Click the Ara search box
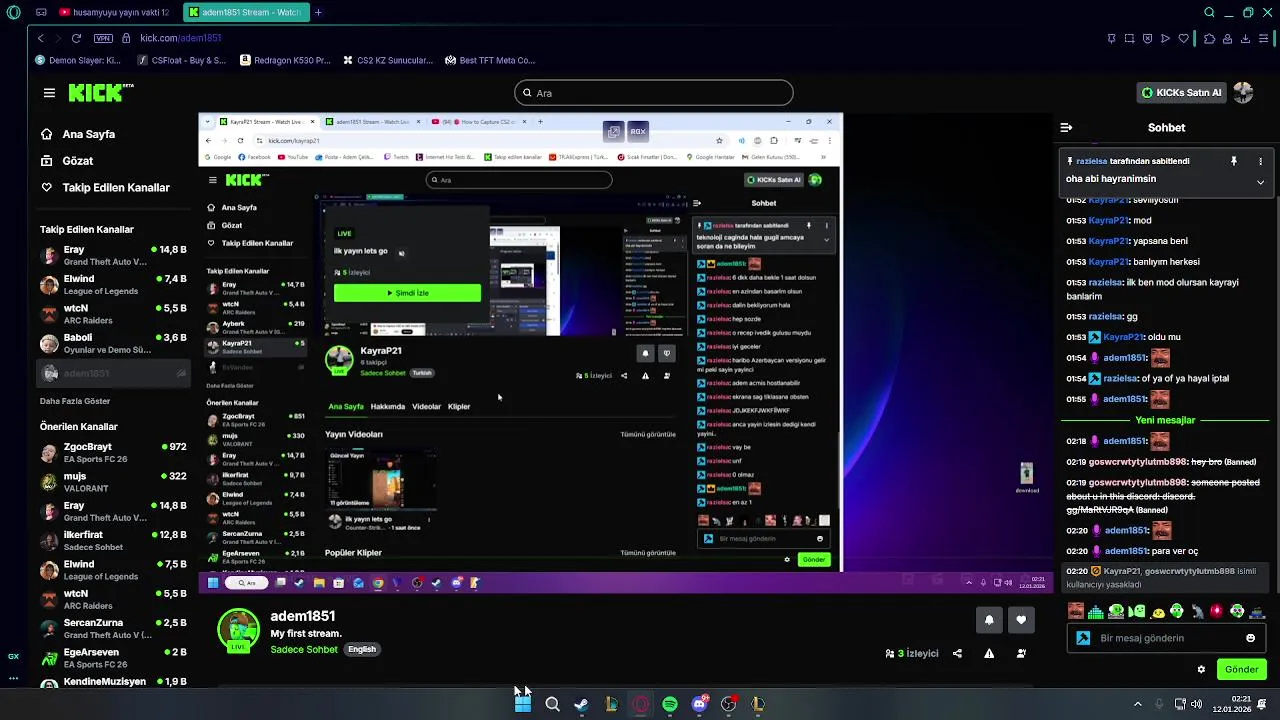The image size is (1280, 720). point(654,93)
